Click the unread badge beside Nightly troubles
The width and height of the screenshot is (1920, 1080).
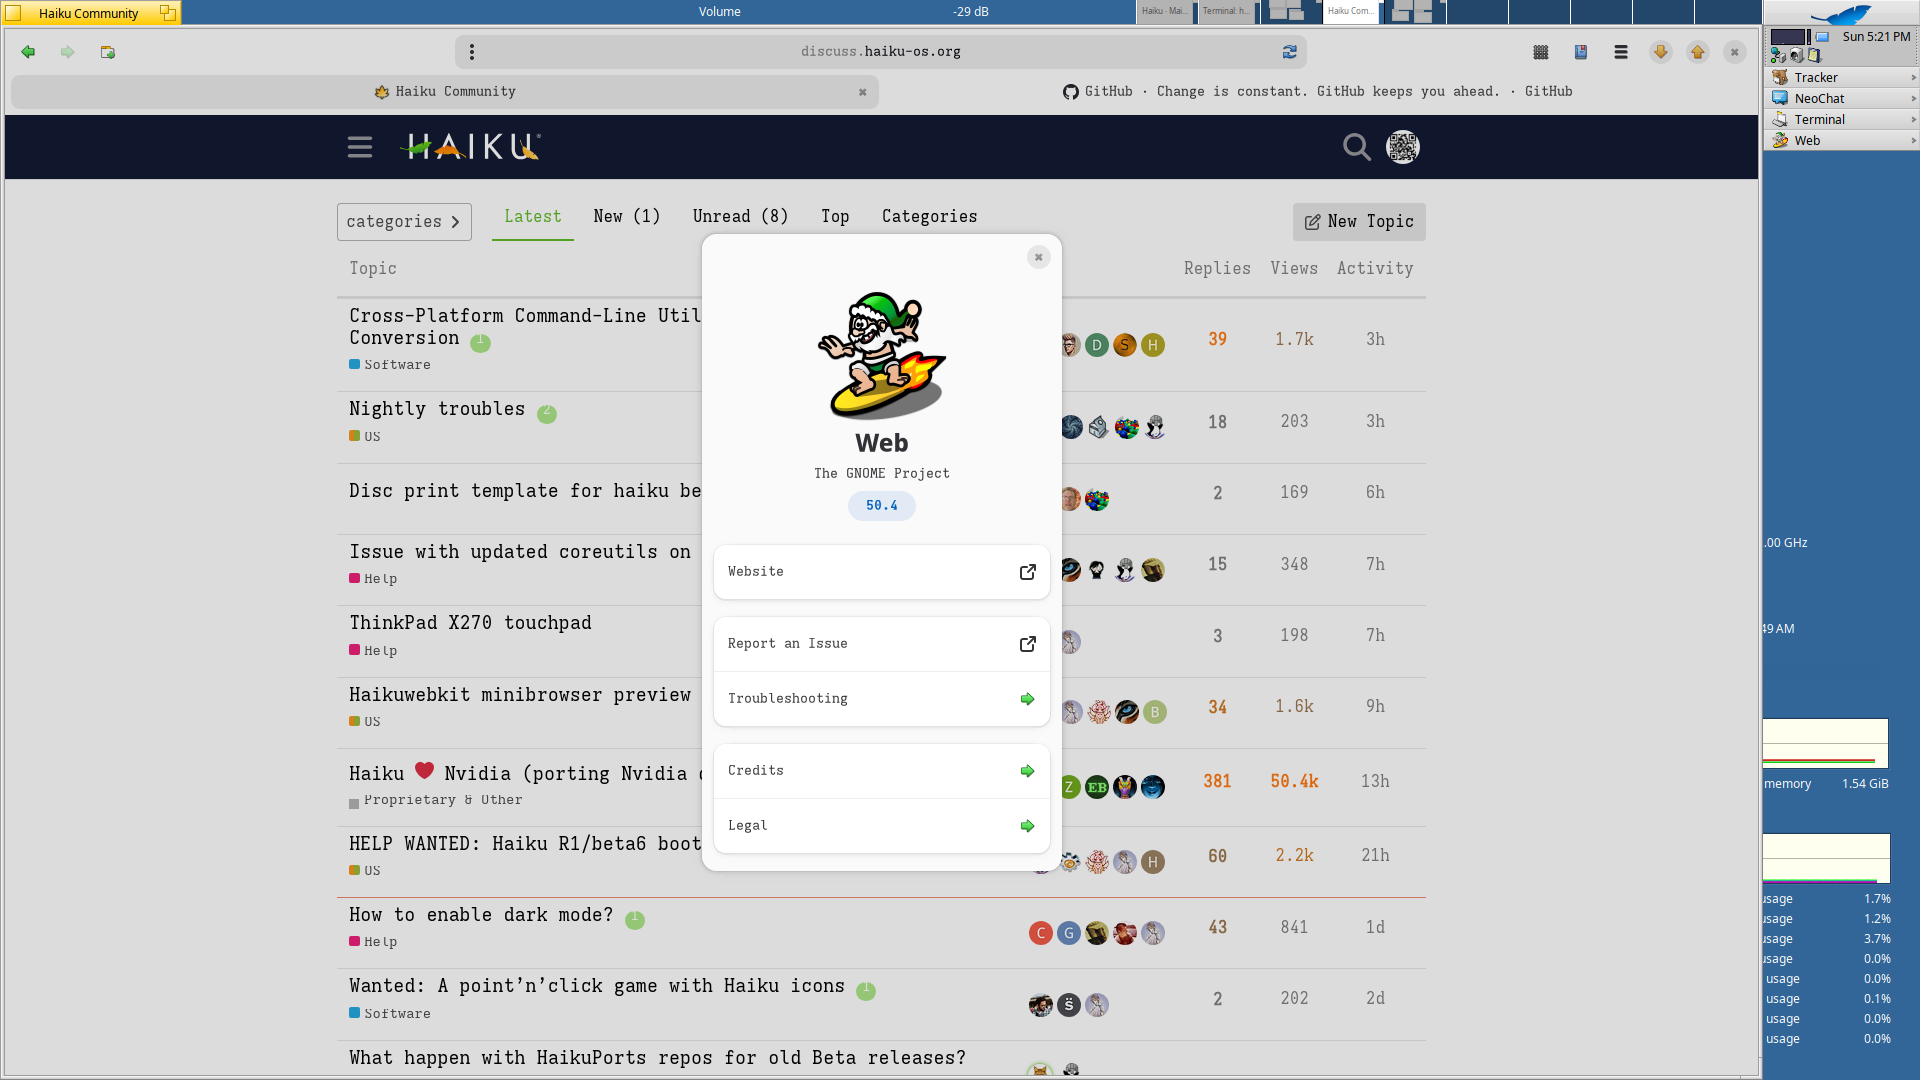coord(547,413)
